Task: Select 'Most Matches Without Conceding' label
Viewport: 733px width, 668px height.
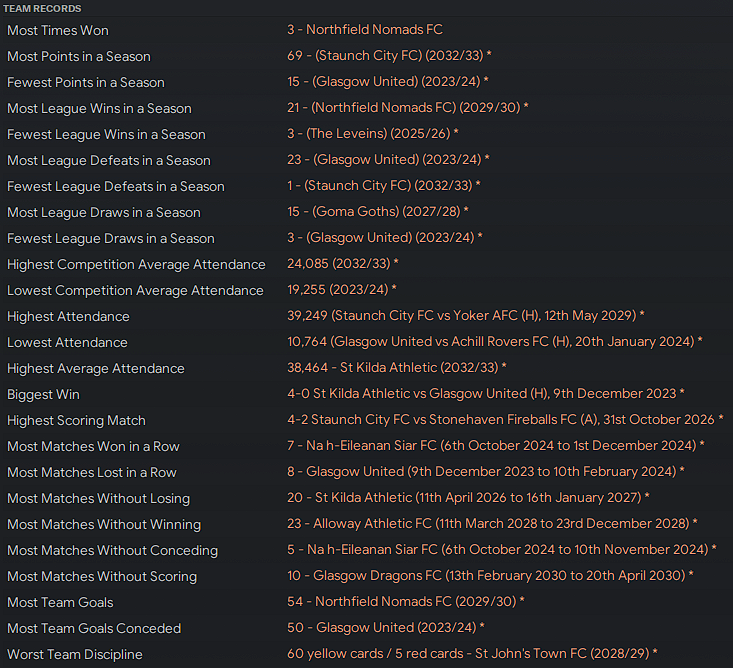Action: tap(113, 551)
